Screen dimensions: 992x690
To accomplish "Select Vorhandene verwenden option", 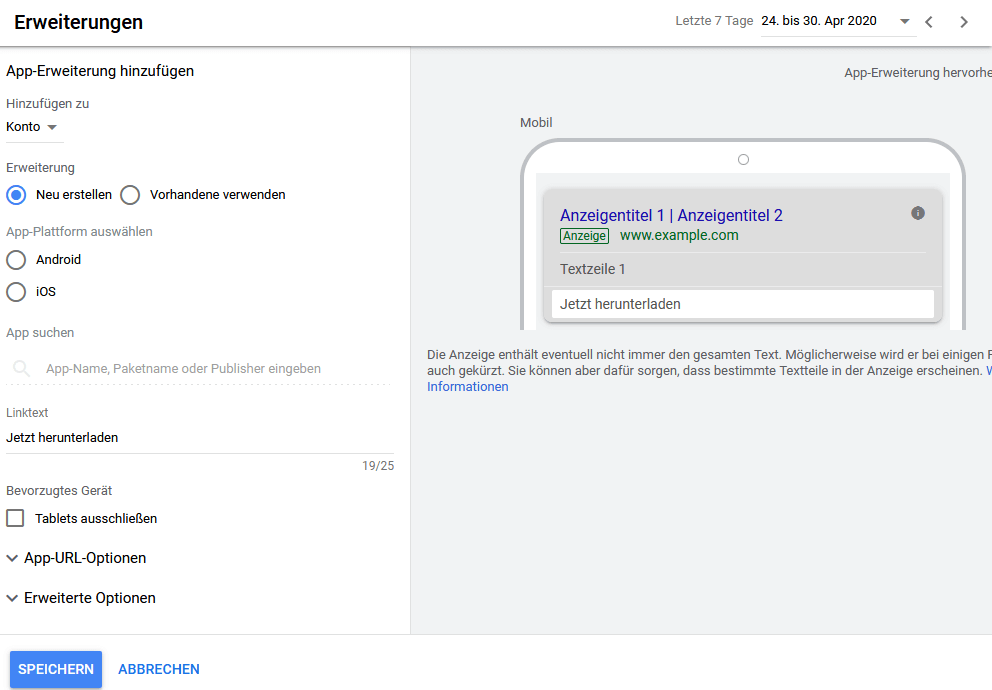I will point(130,195).
